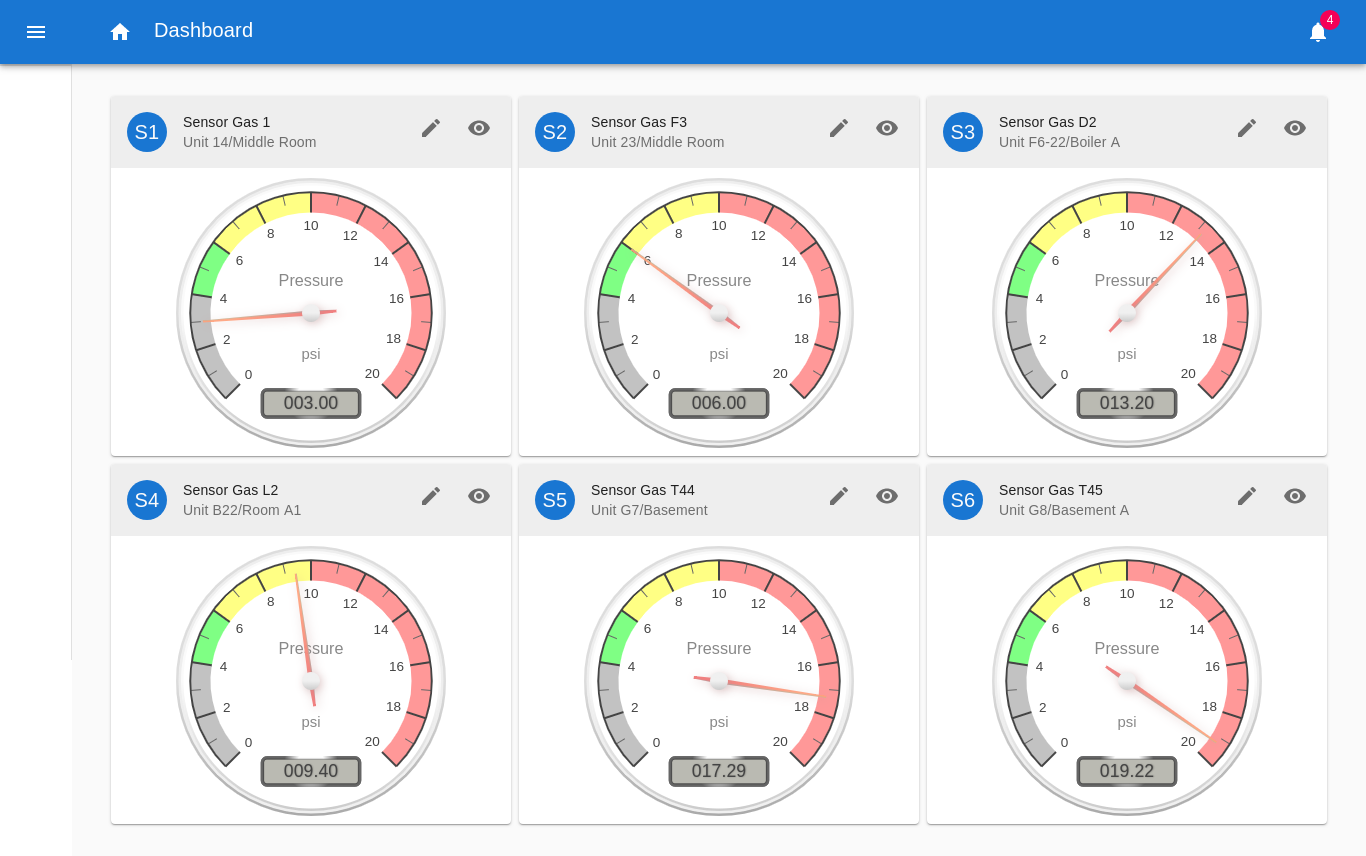Click the 003.00 gauge readout

311,403
